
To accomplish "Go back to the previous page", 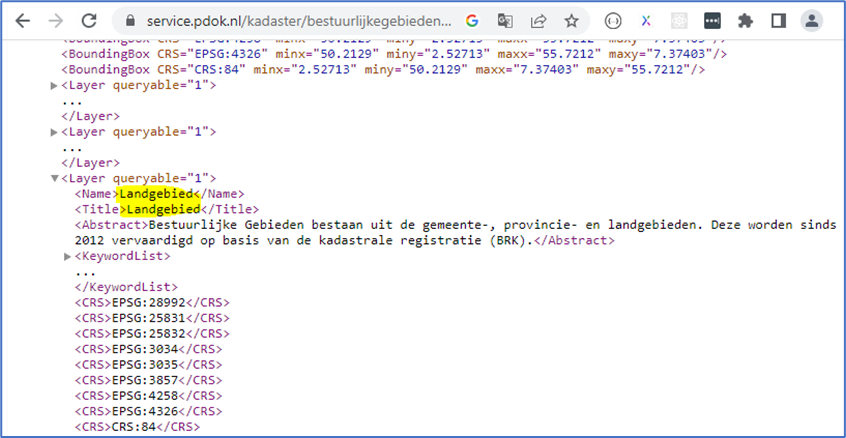I will 23,20.
